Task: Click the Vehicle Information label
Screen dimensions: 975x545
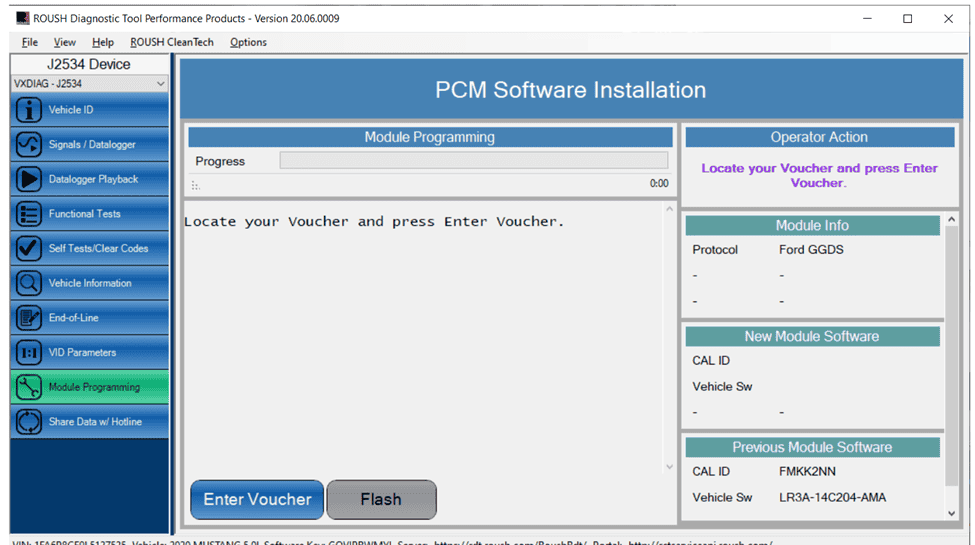Action: pyautogui.click(x=90, y=283)
